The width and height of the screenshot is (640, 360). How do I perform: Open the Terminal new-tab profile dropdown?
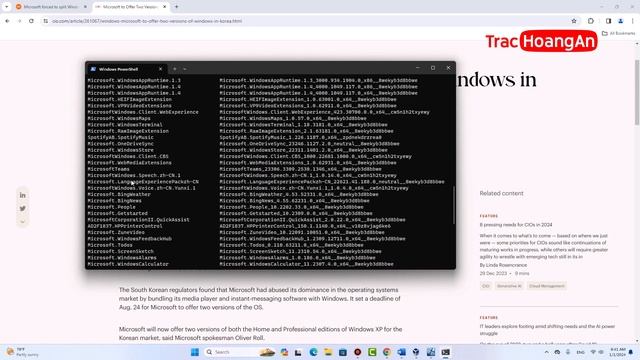tap(185, 69)
